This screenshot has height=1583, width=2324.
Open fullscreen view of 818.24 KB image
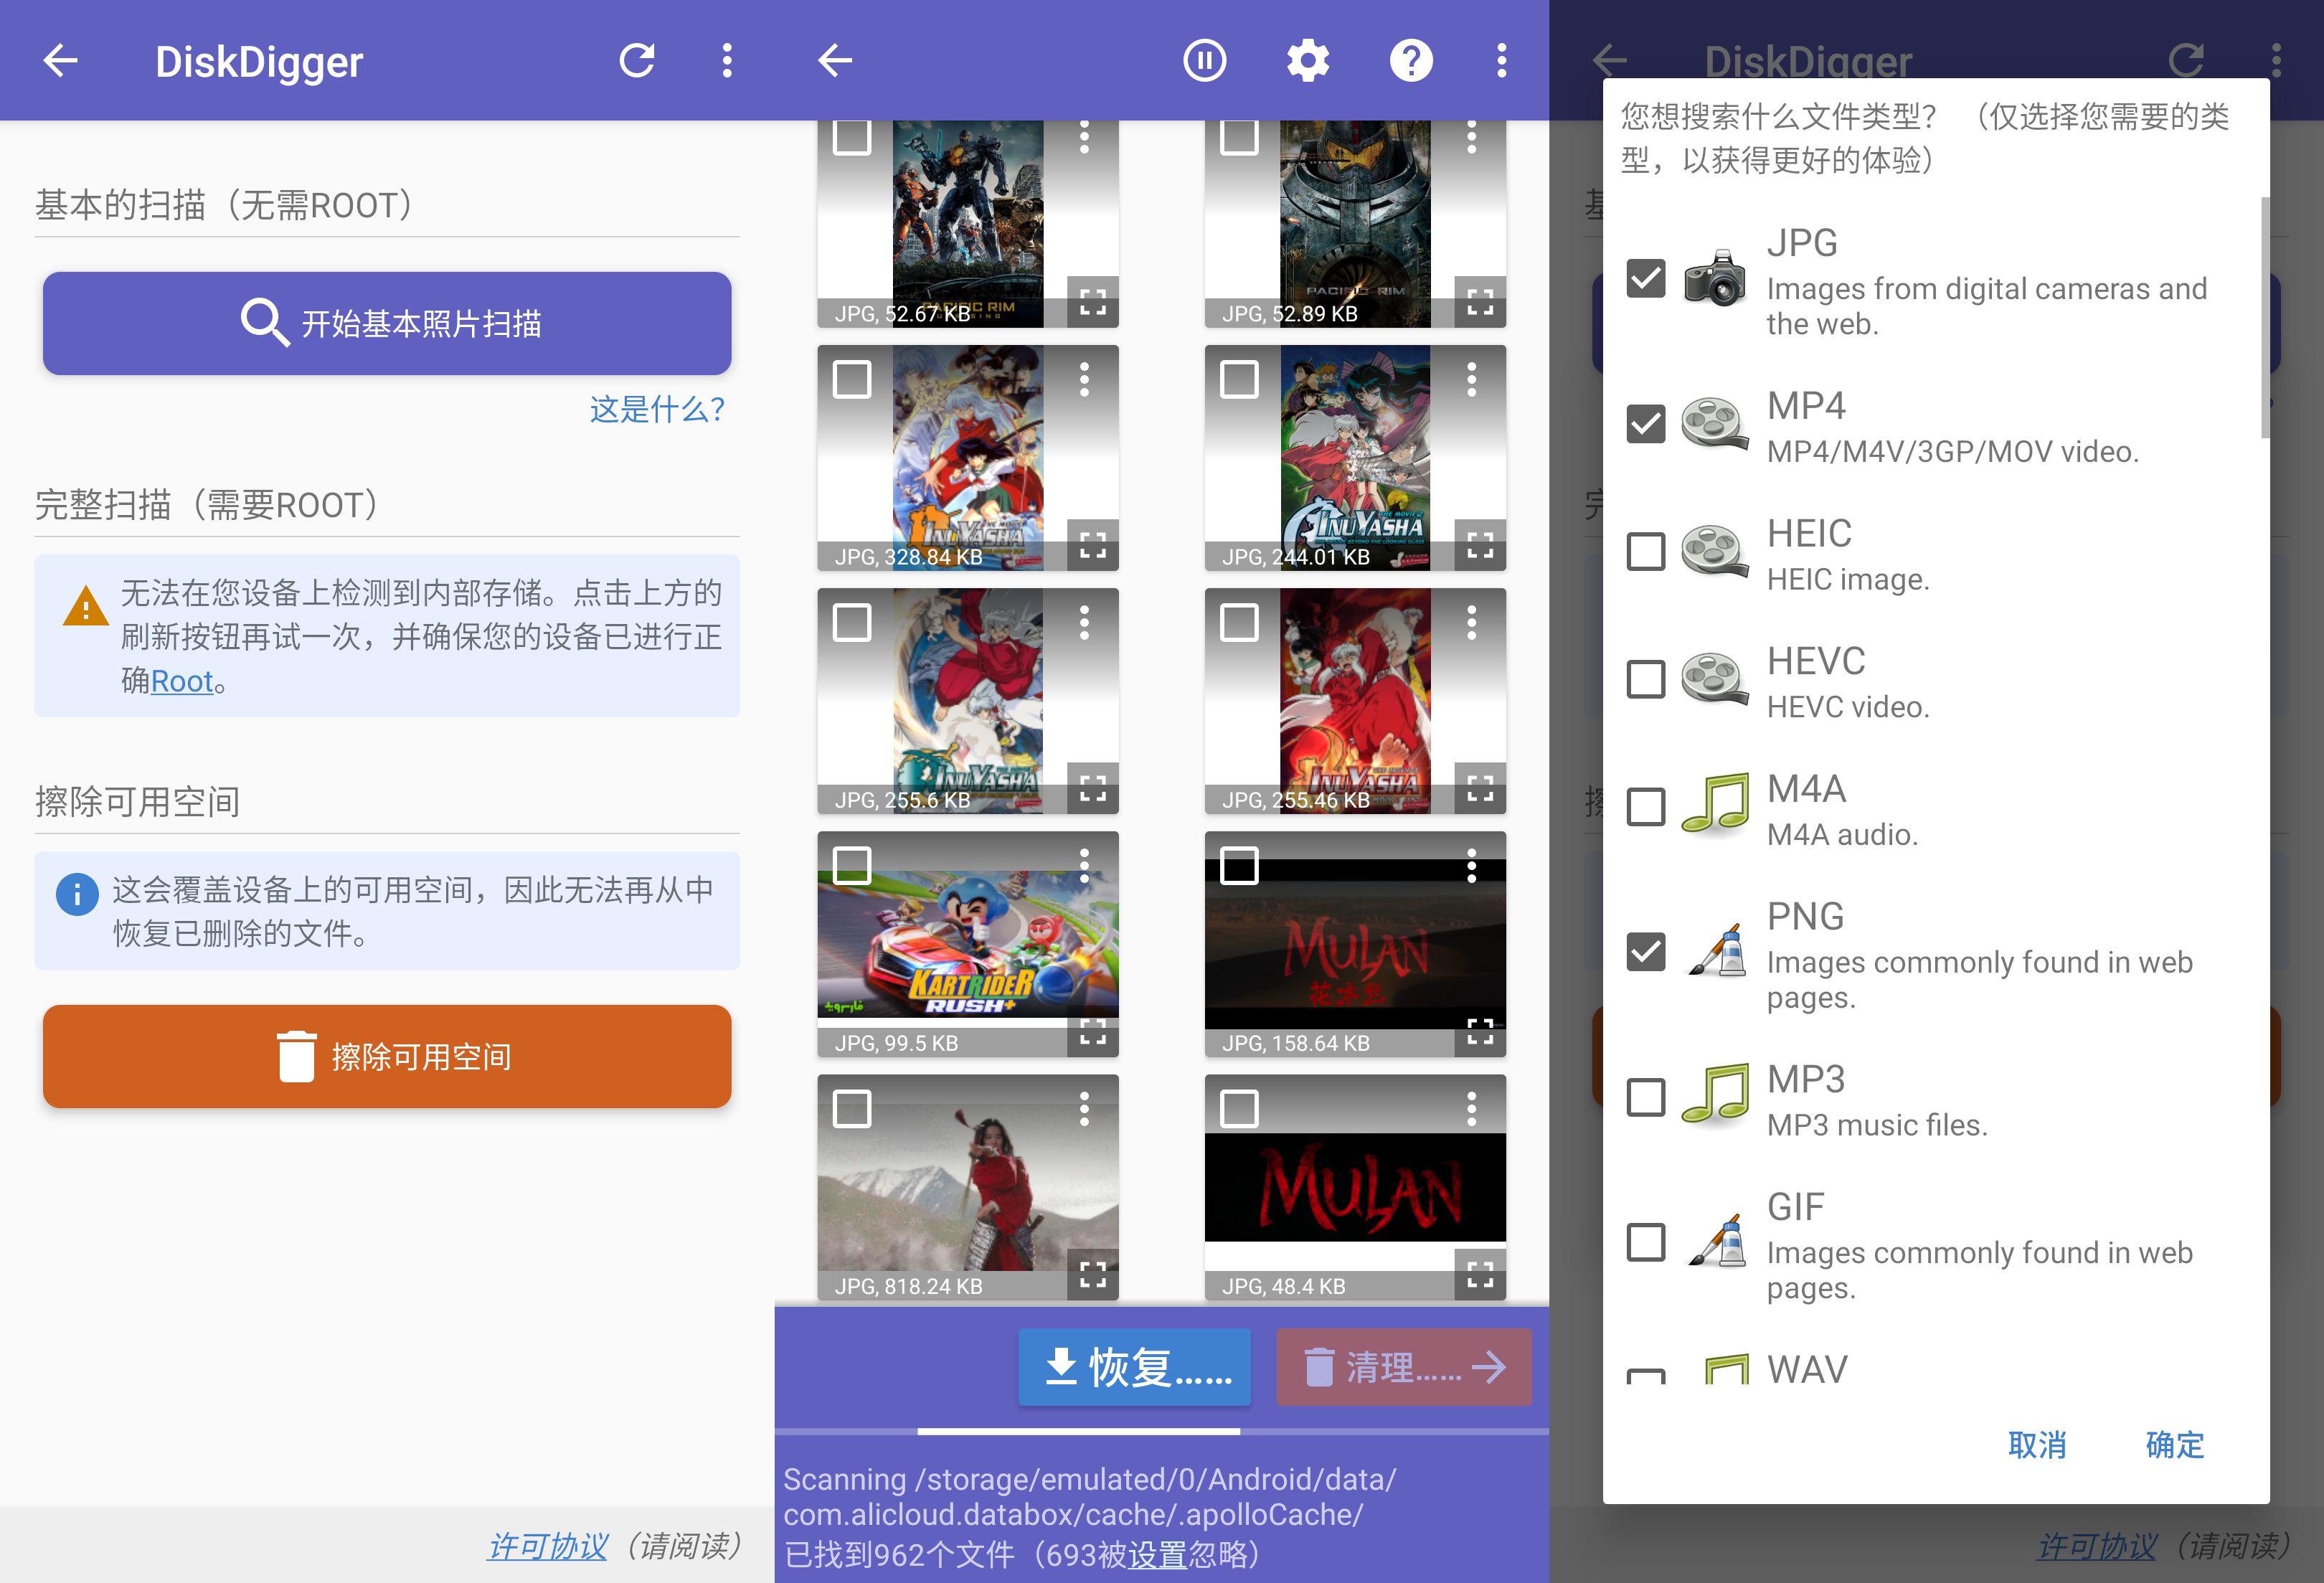pyautogui.click(x=1092, y=1274)
